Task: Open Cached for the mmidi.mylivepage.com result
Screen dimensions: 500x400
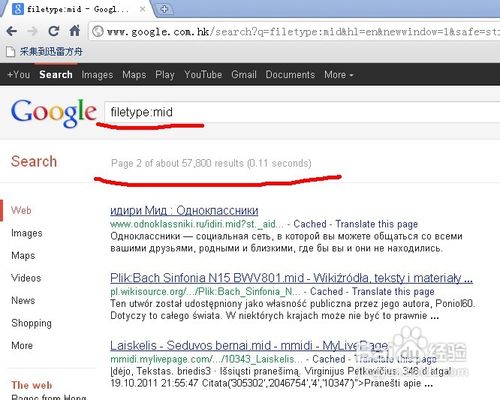Action: coord(329,359)
